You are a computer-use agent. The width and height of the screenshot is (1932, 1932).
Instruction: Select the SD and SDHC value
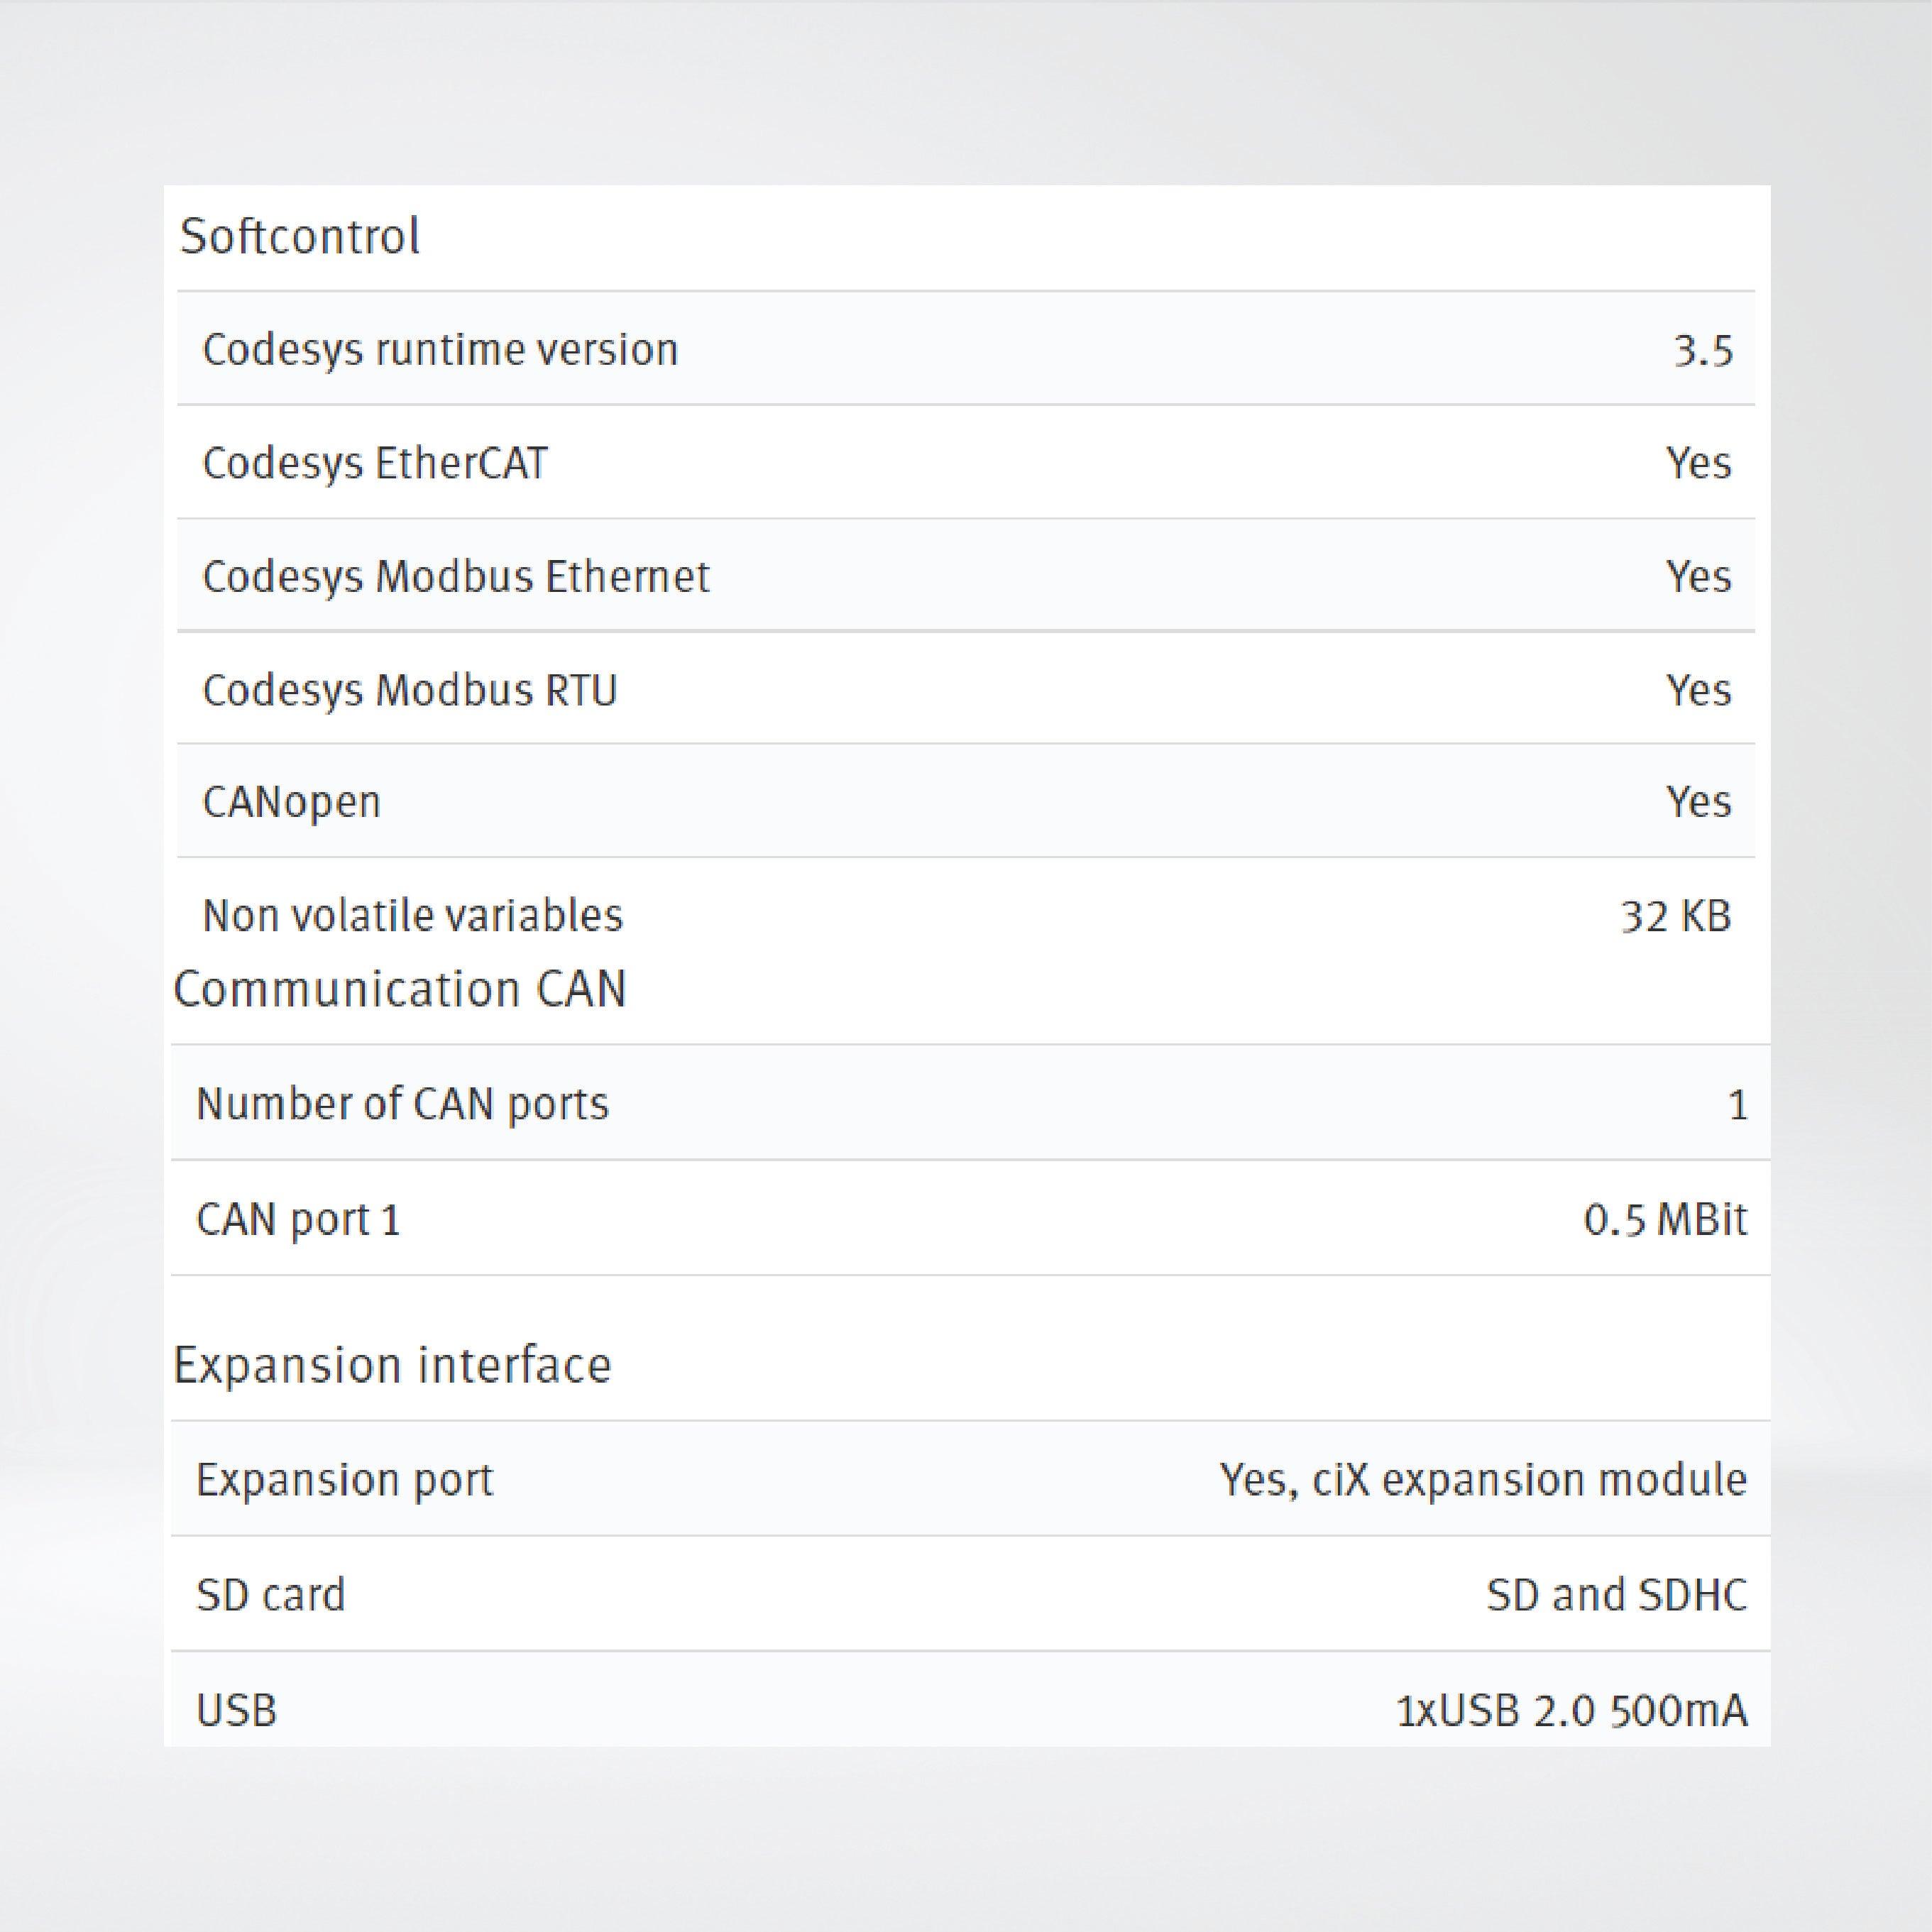(x=1616, y=1595)
